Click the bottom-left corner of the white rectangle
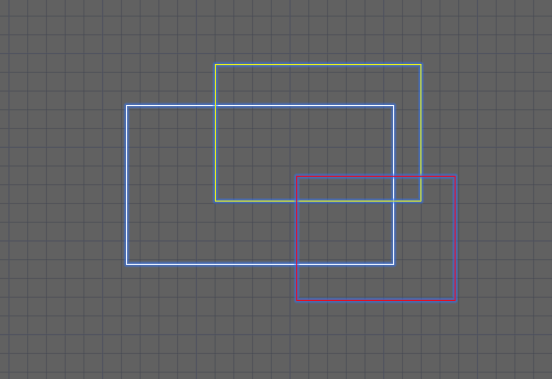 [x=127, y=264]
